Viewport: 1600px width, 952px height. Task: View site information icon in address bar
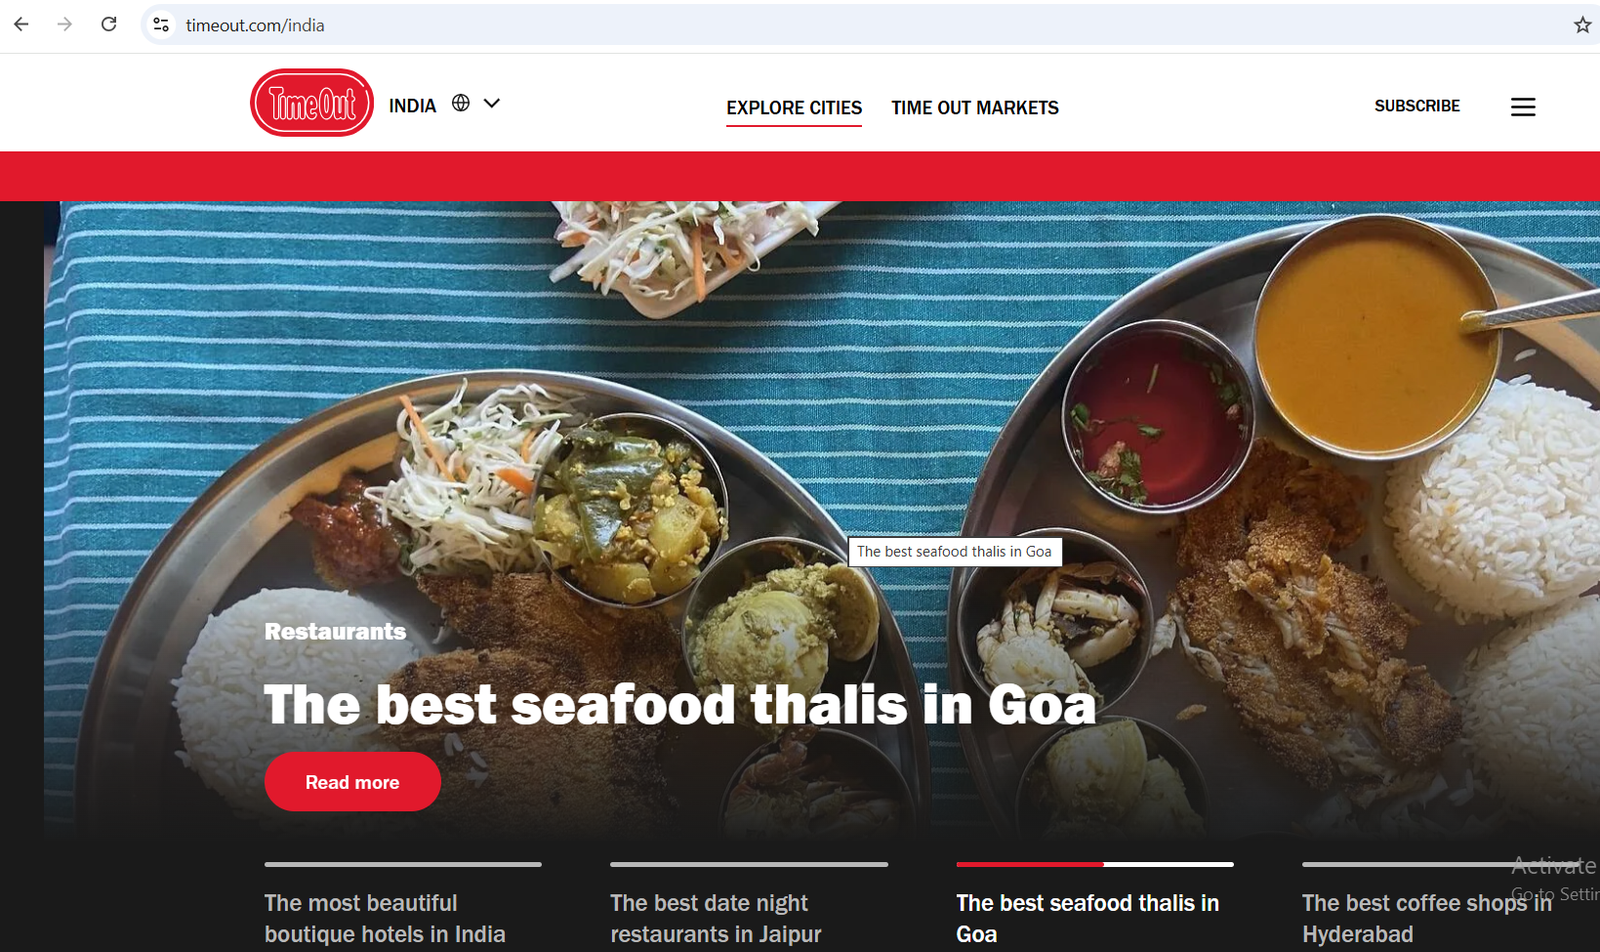coord(161,25)
